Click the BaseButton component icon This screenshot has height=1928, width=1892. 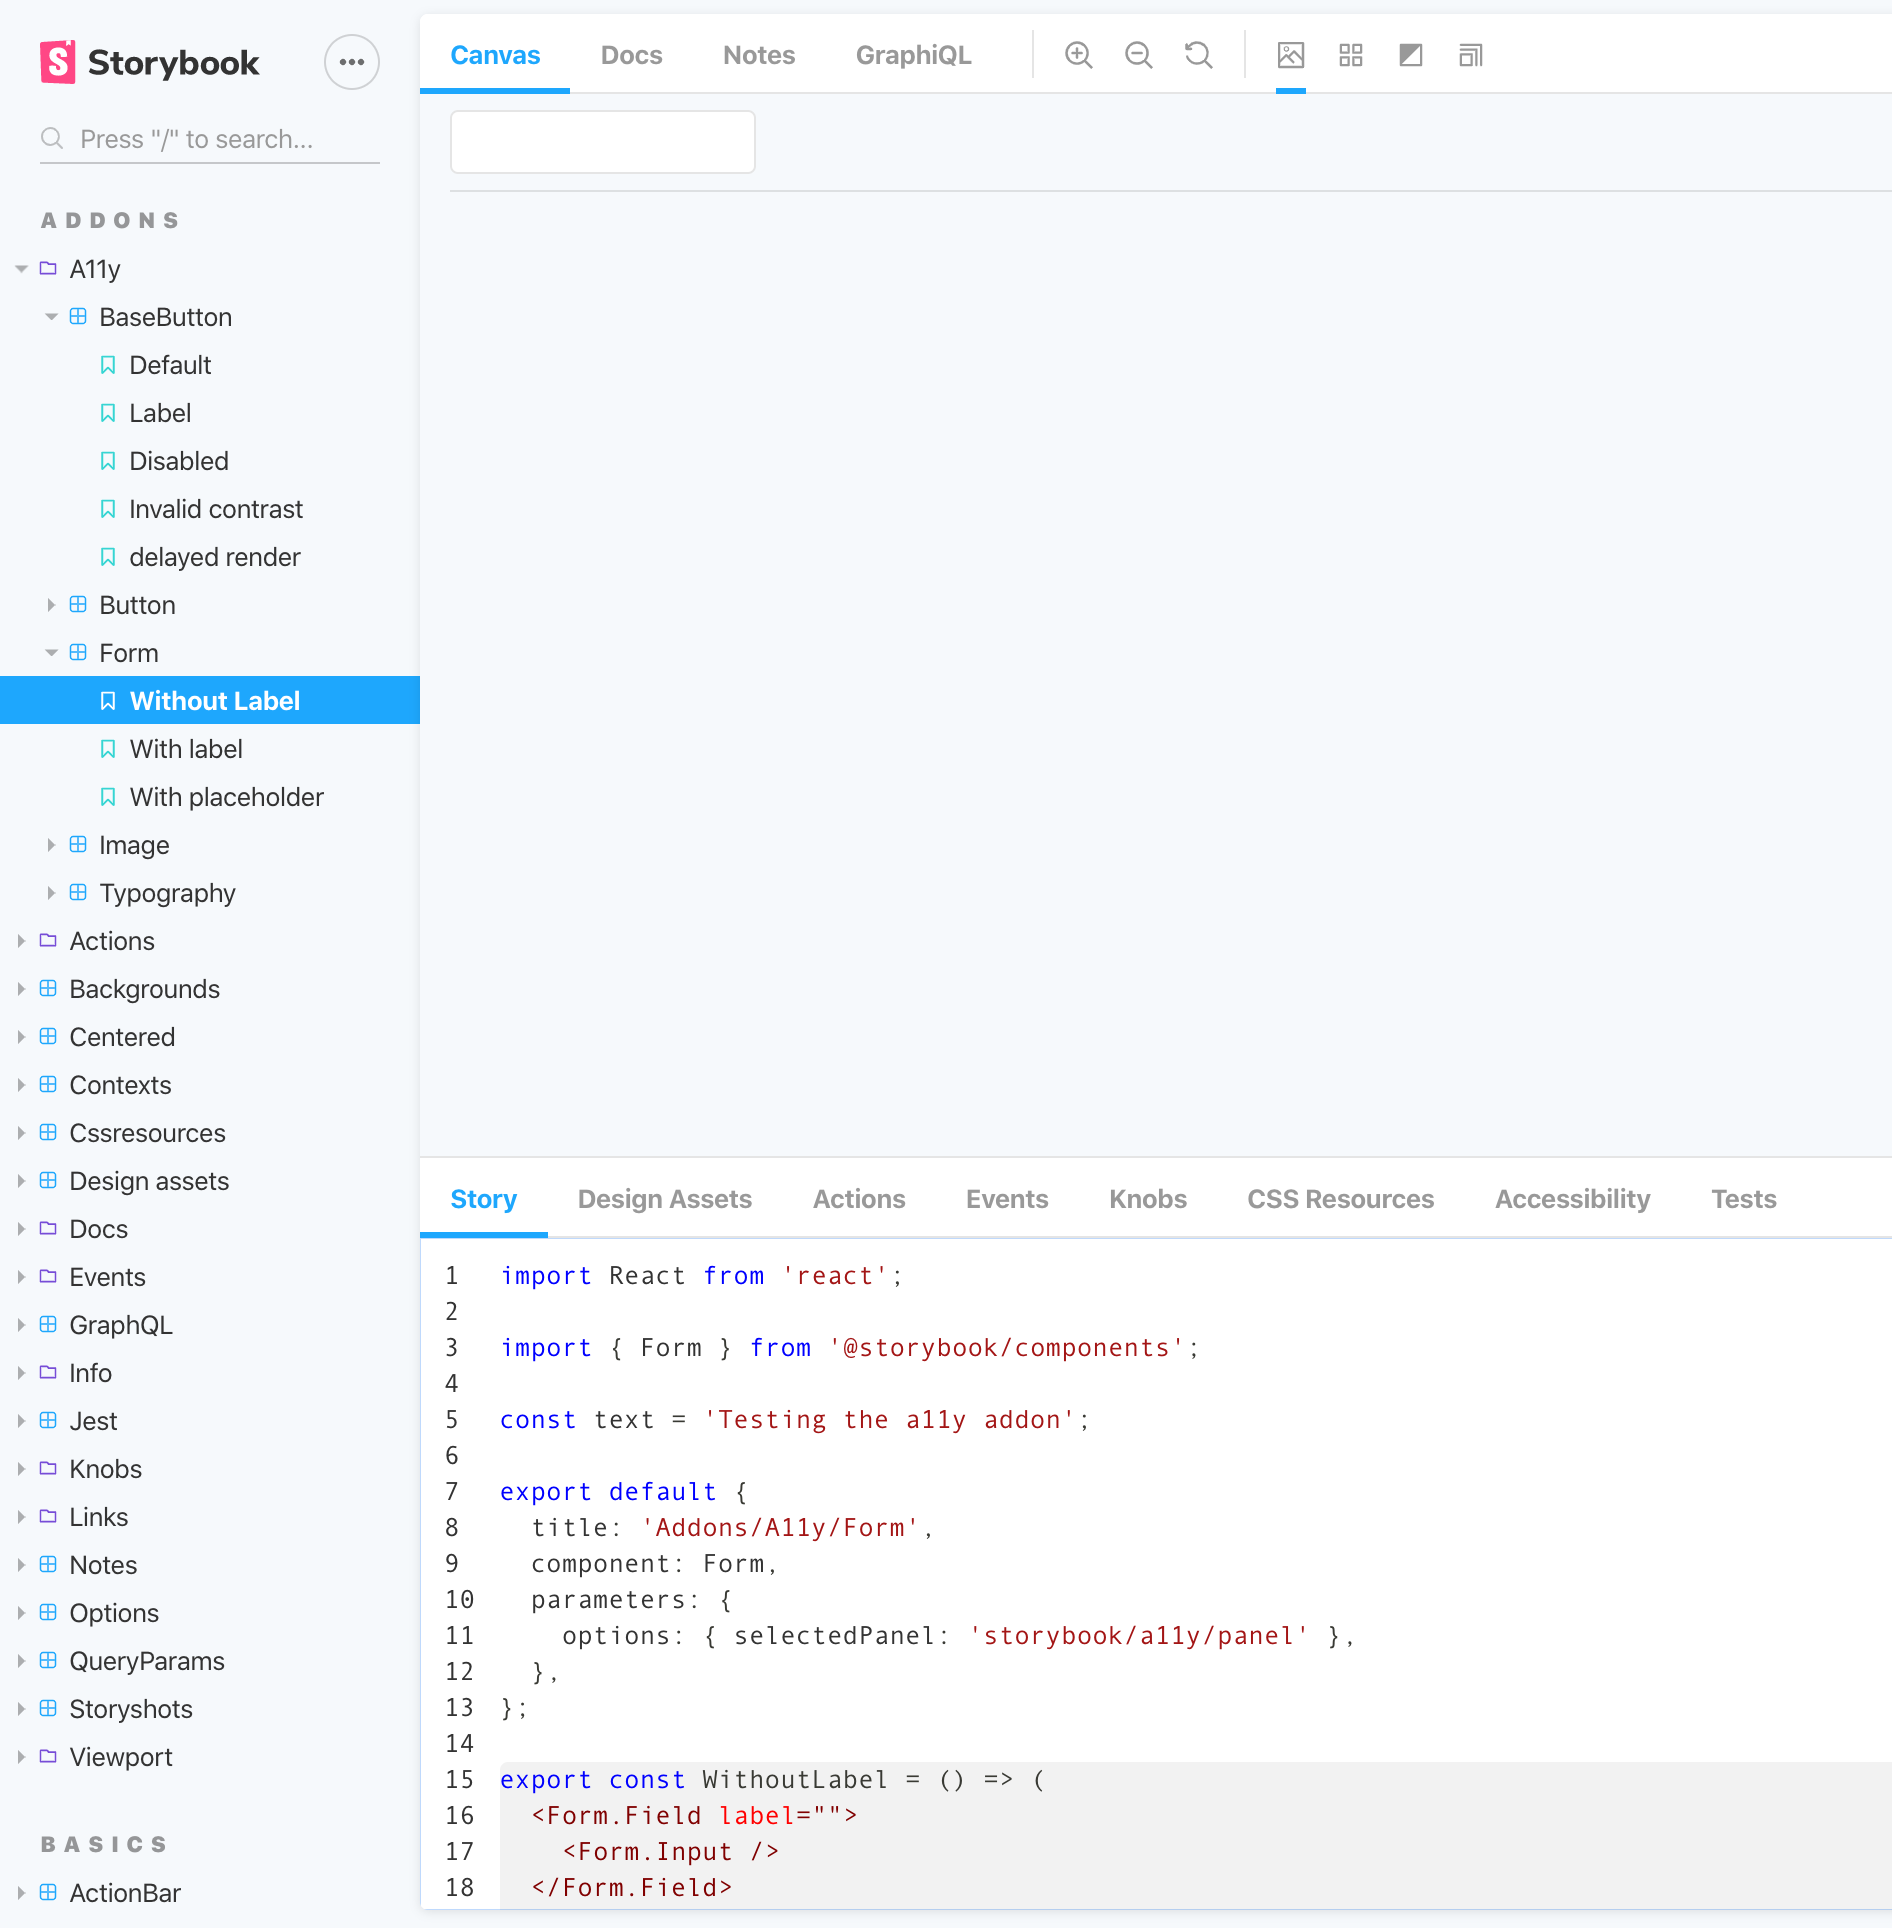coord(78,316)
